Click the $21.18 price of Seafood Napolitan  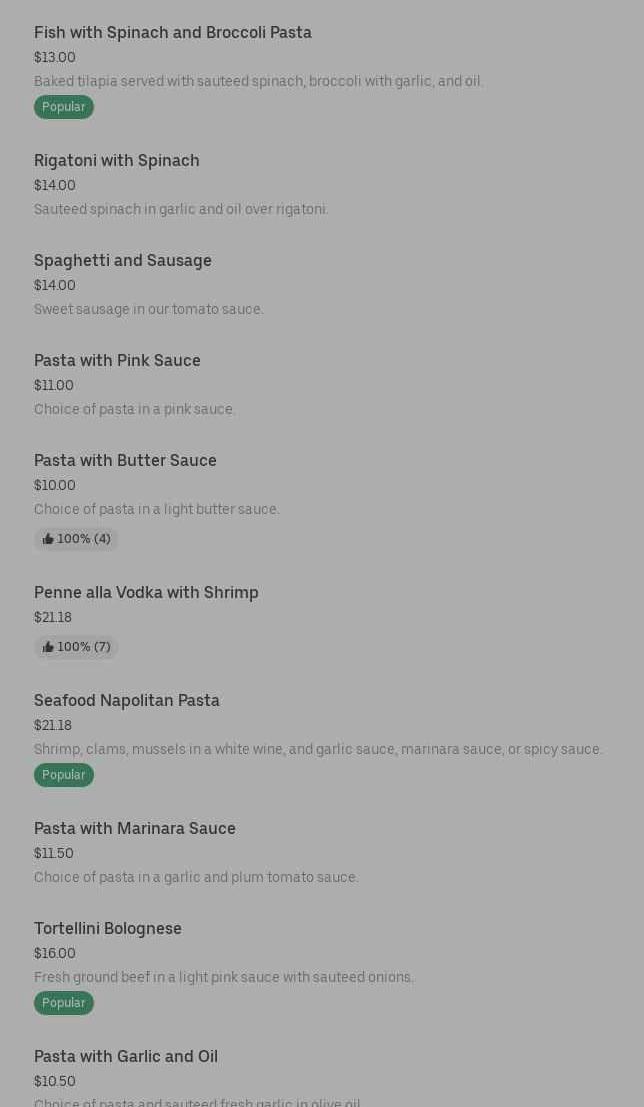pos(53,726)
